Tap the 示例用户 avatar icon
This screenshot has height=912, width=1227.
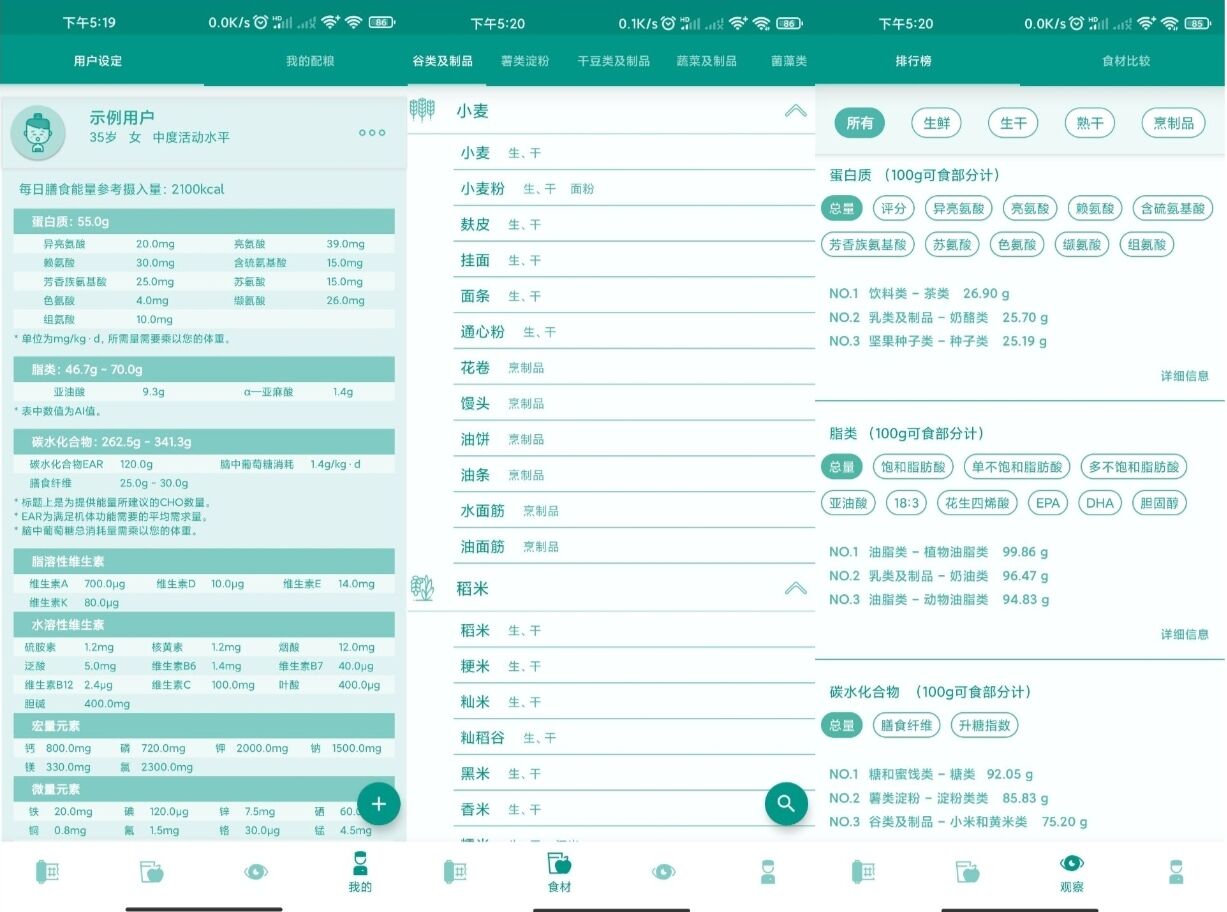coord(37,132)
